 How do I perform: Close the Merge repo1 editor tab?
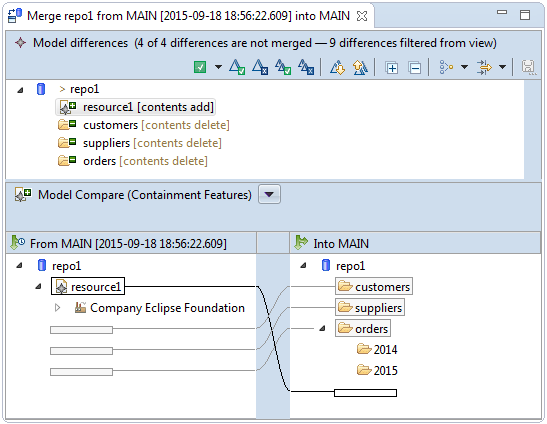362,16
